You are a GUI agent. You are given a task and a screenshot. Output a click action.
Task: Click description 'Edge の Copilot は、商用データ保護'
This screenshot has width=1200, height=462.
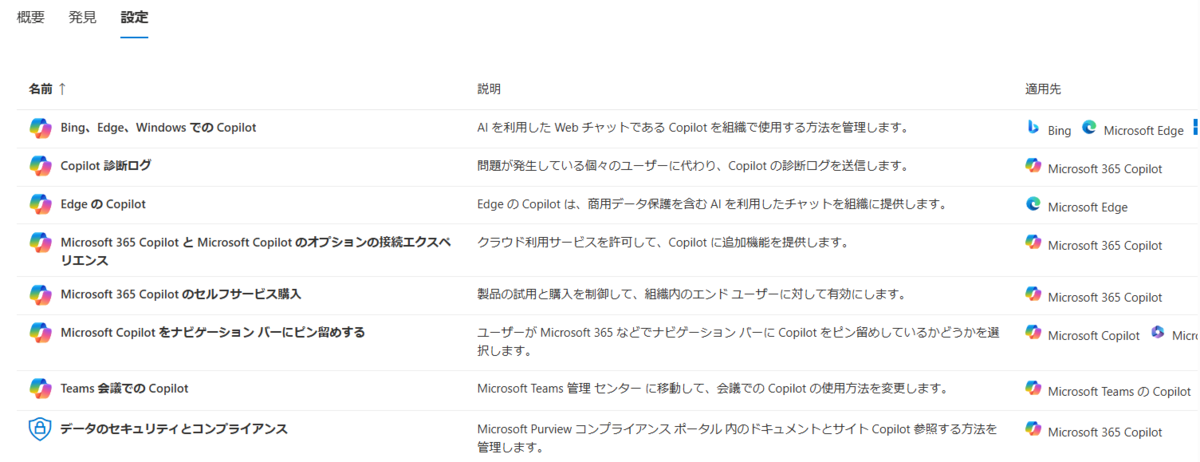[x=712, y=204]
